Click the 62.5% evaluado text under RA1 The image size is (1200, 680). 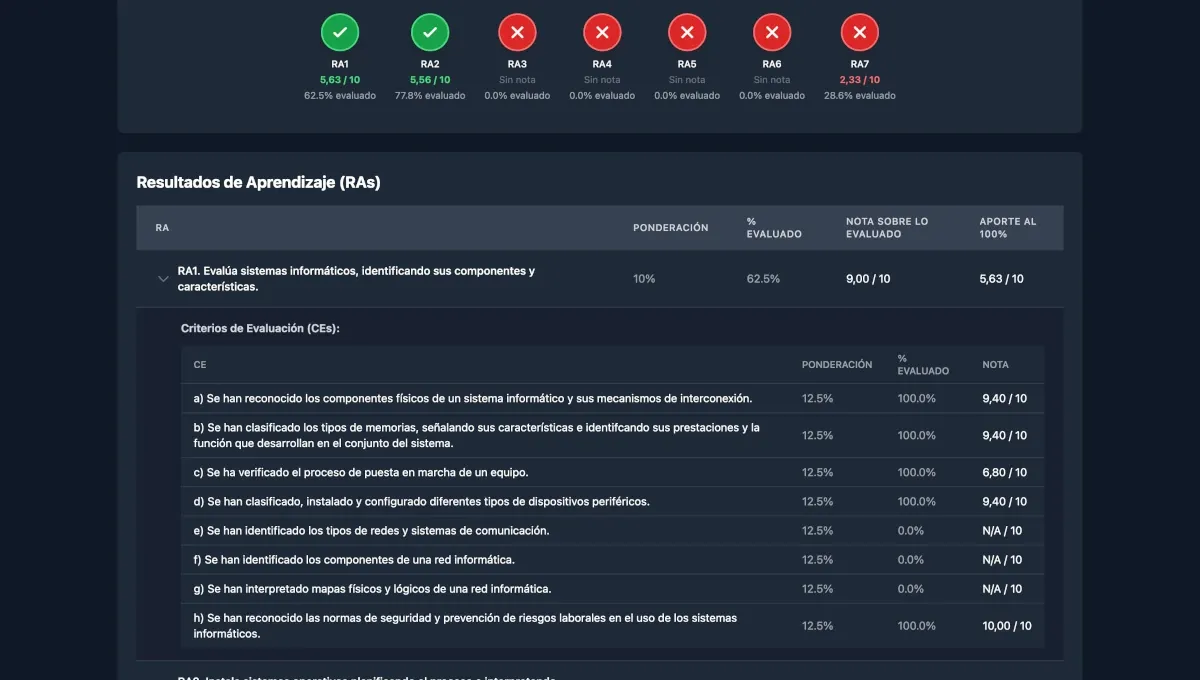point(340,95)
